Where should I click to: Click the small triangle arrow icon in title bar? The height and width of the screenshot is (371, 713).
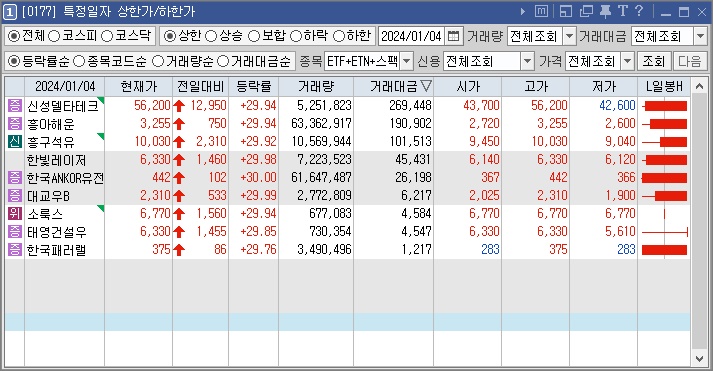(523, 11)
